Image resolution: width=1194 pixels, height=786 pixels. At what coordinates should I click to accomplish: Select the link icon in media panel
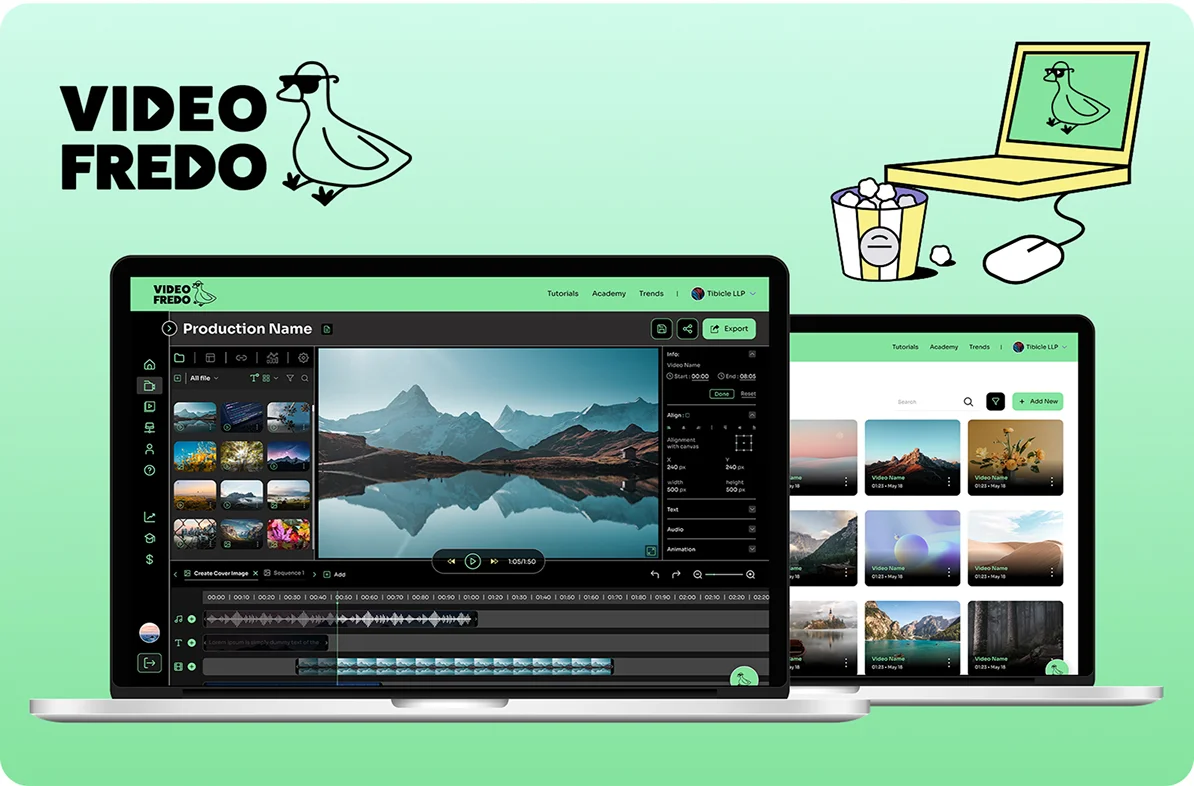coord(241,358)
